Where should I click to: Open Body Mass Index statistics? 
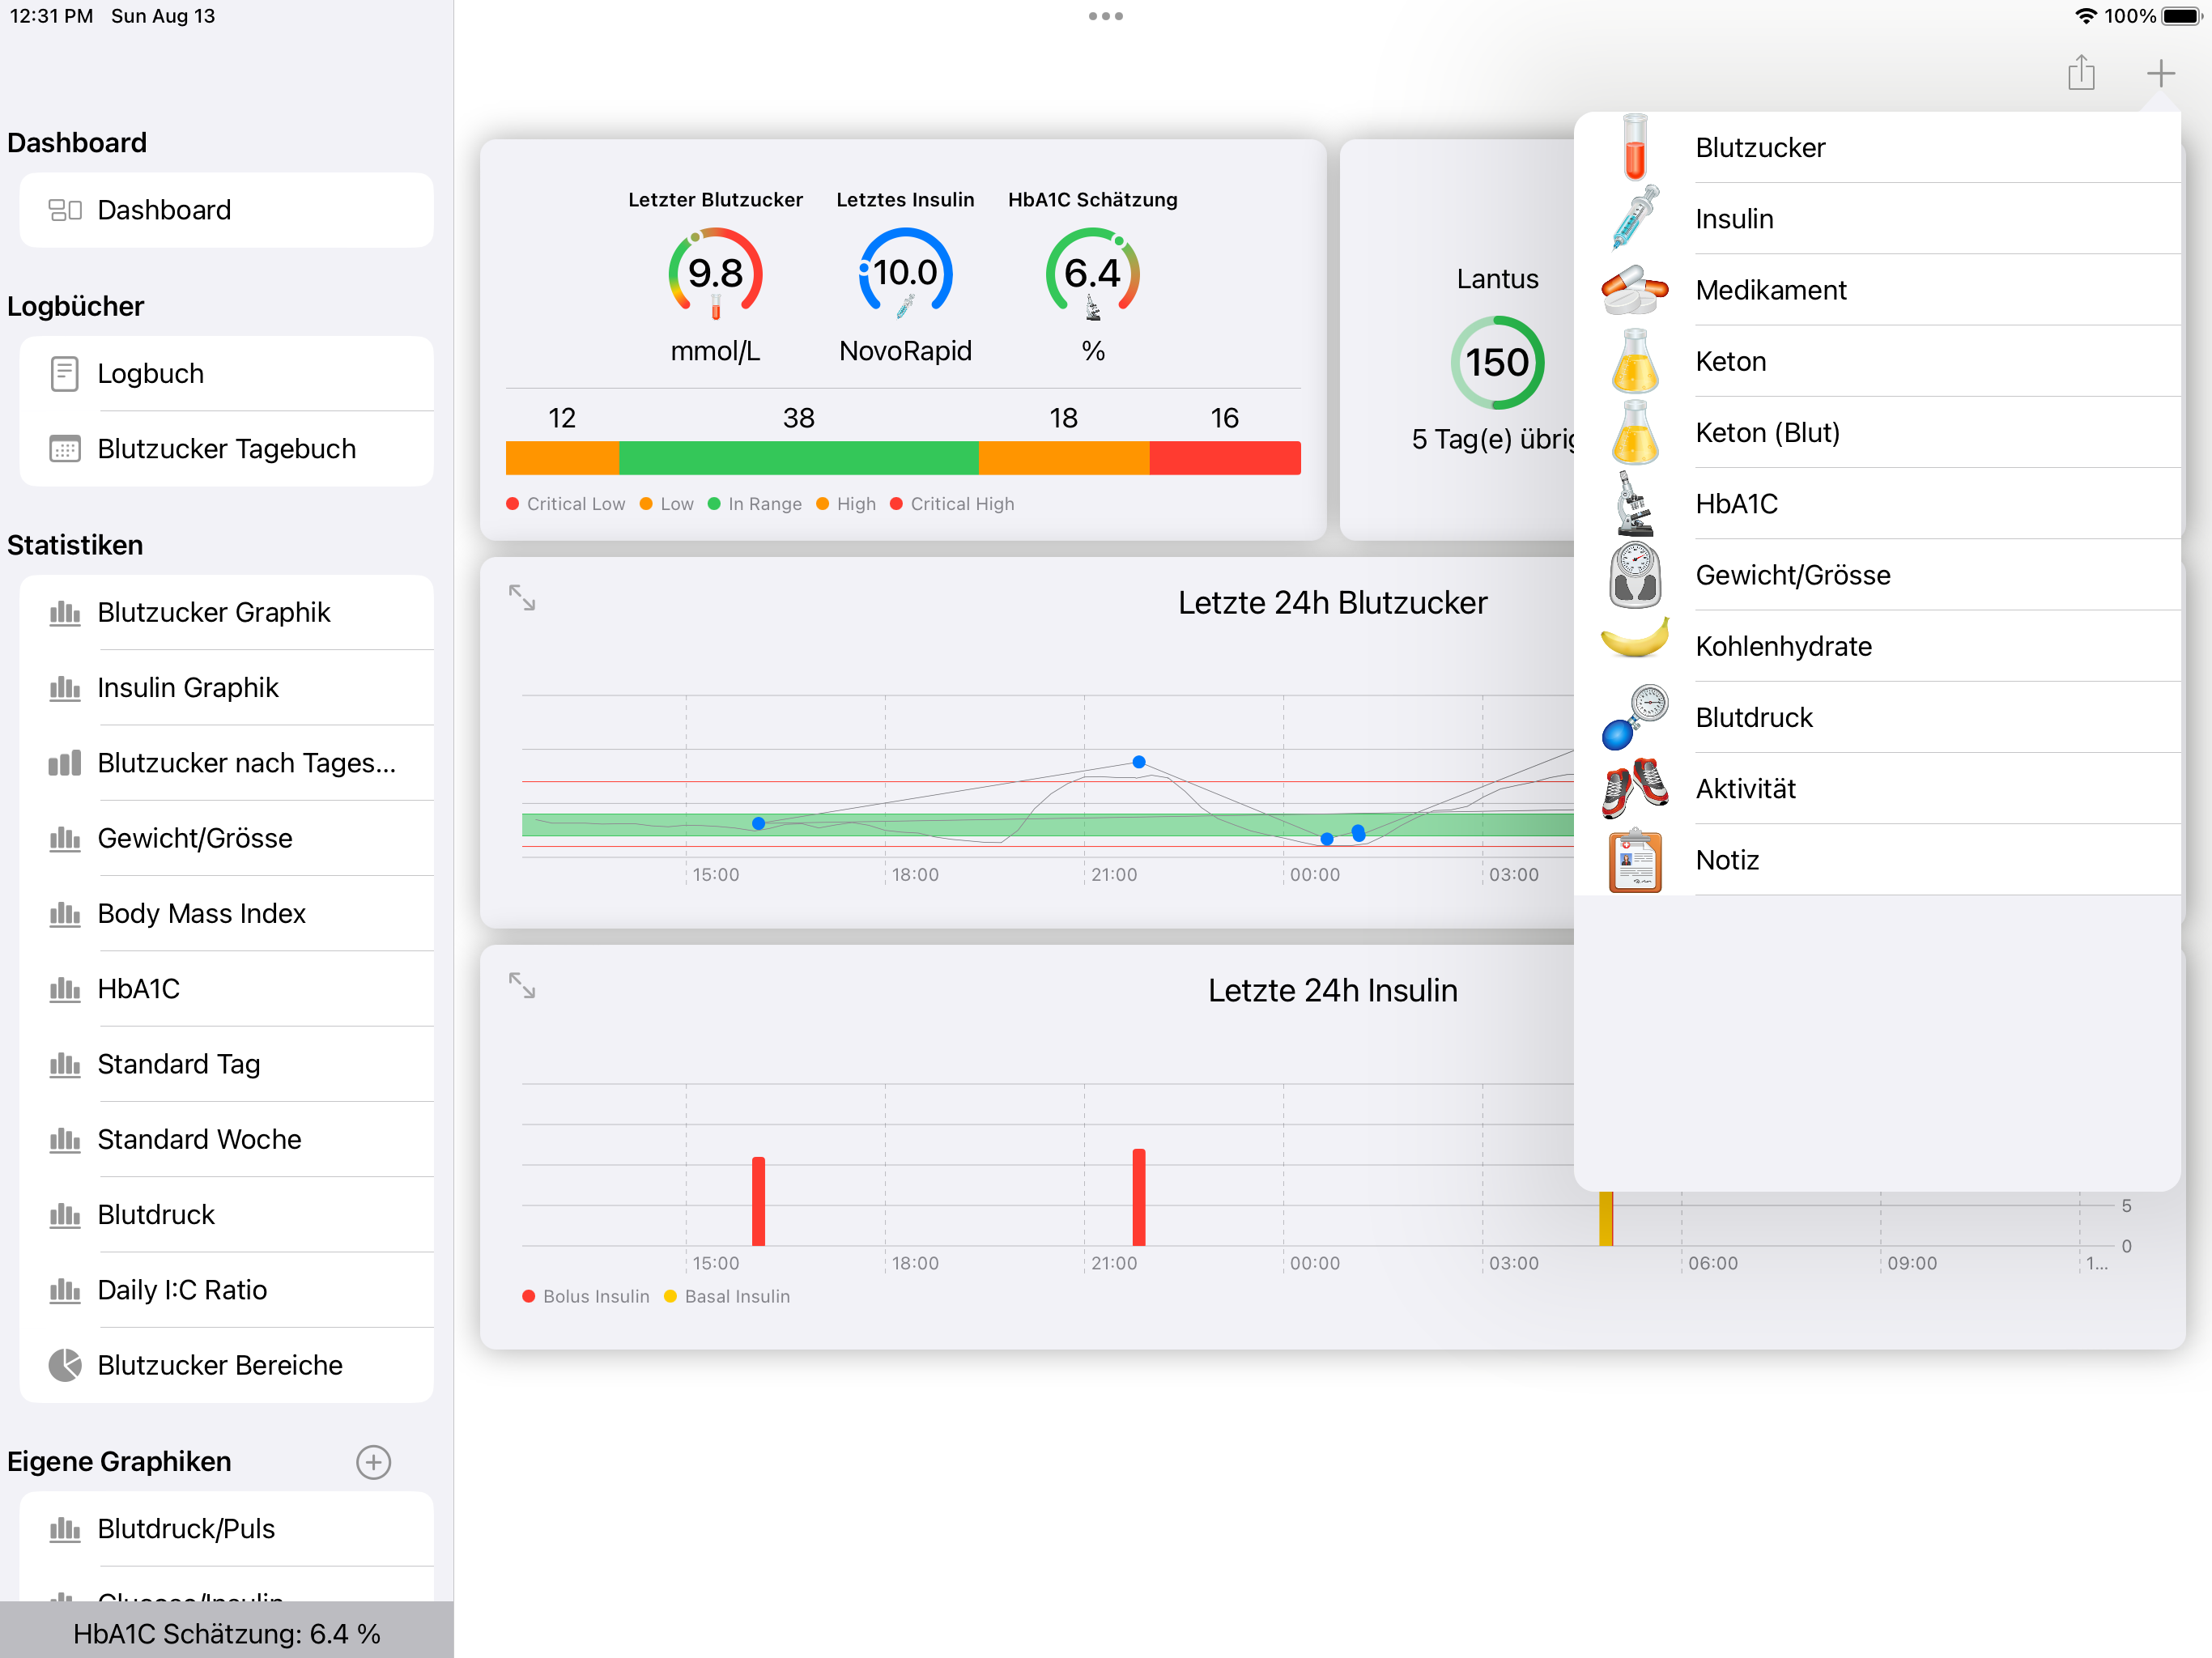227,914
